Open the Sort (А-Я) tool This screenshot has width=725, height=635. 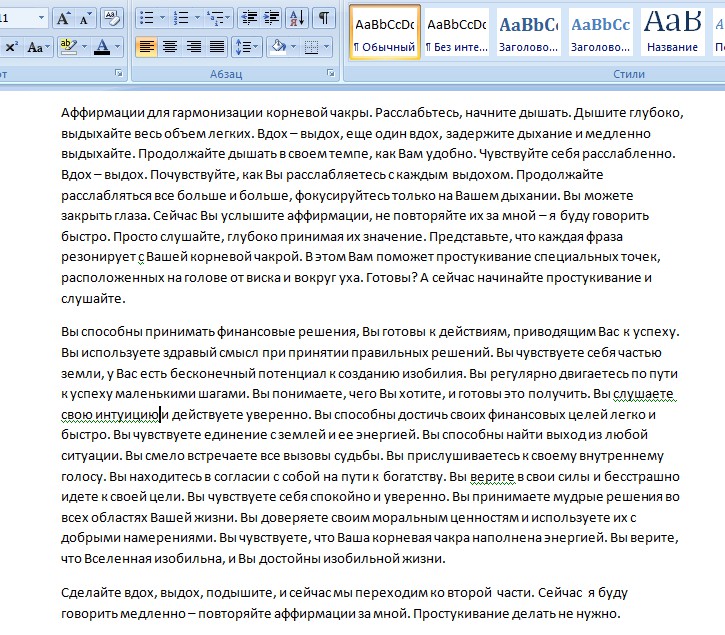(297, 18)
